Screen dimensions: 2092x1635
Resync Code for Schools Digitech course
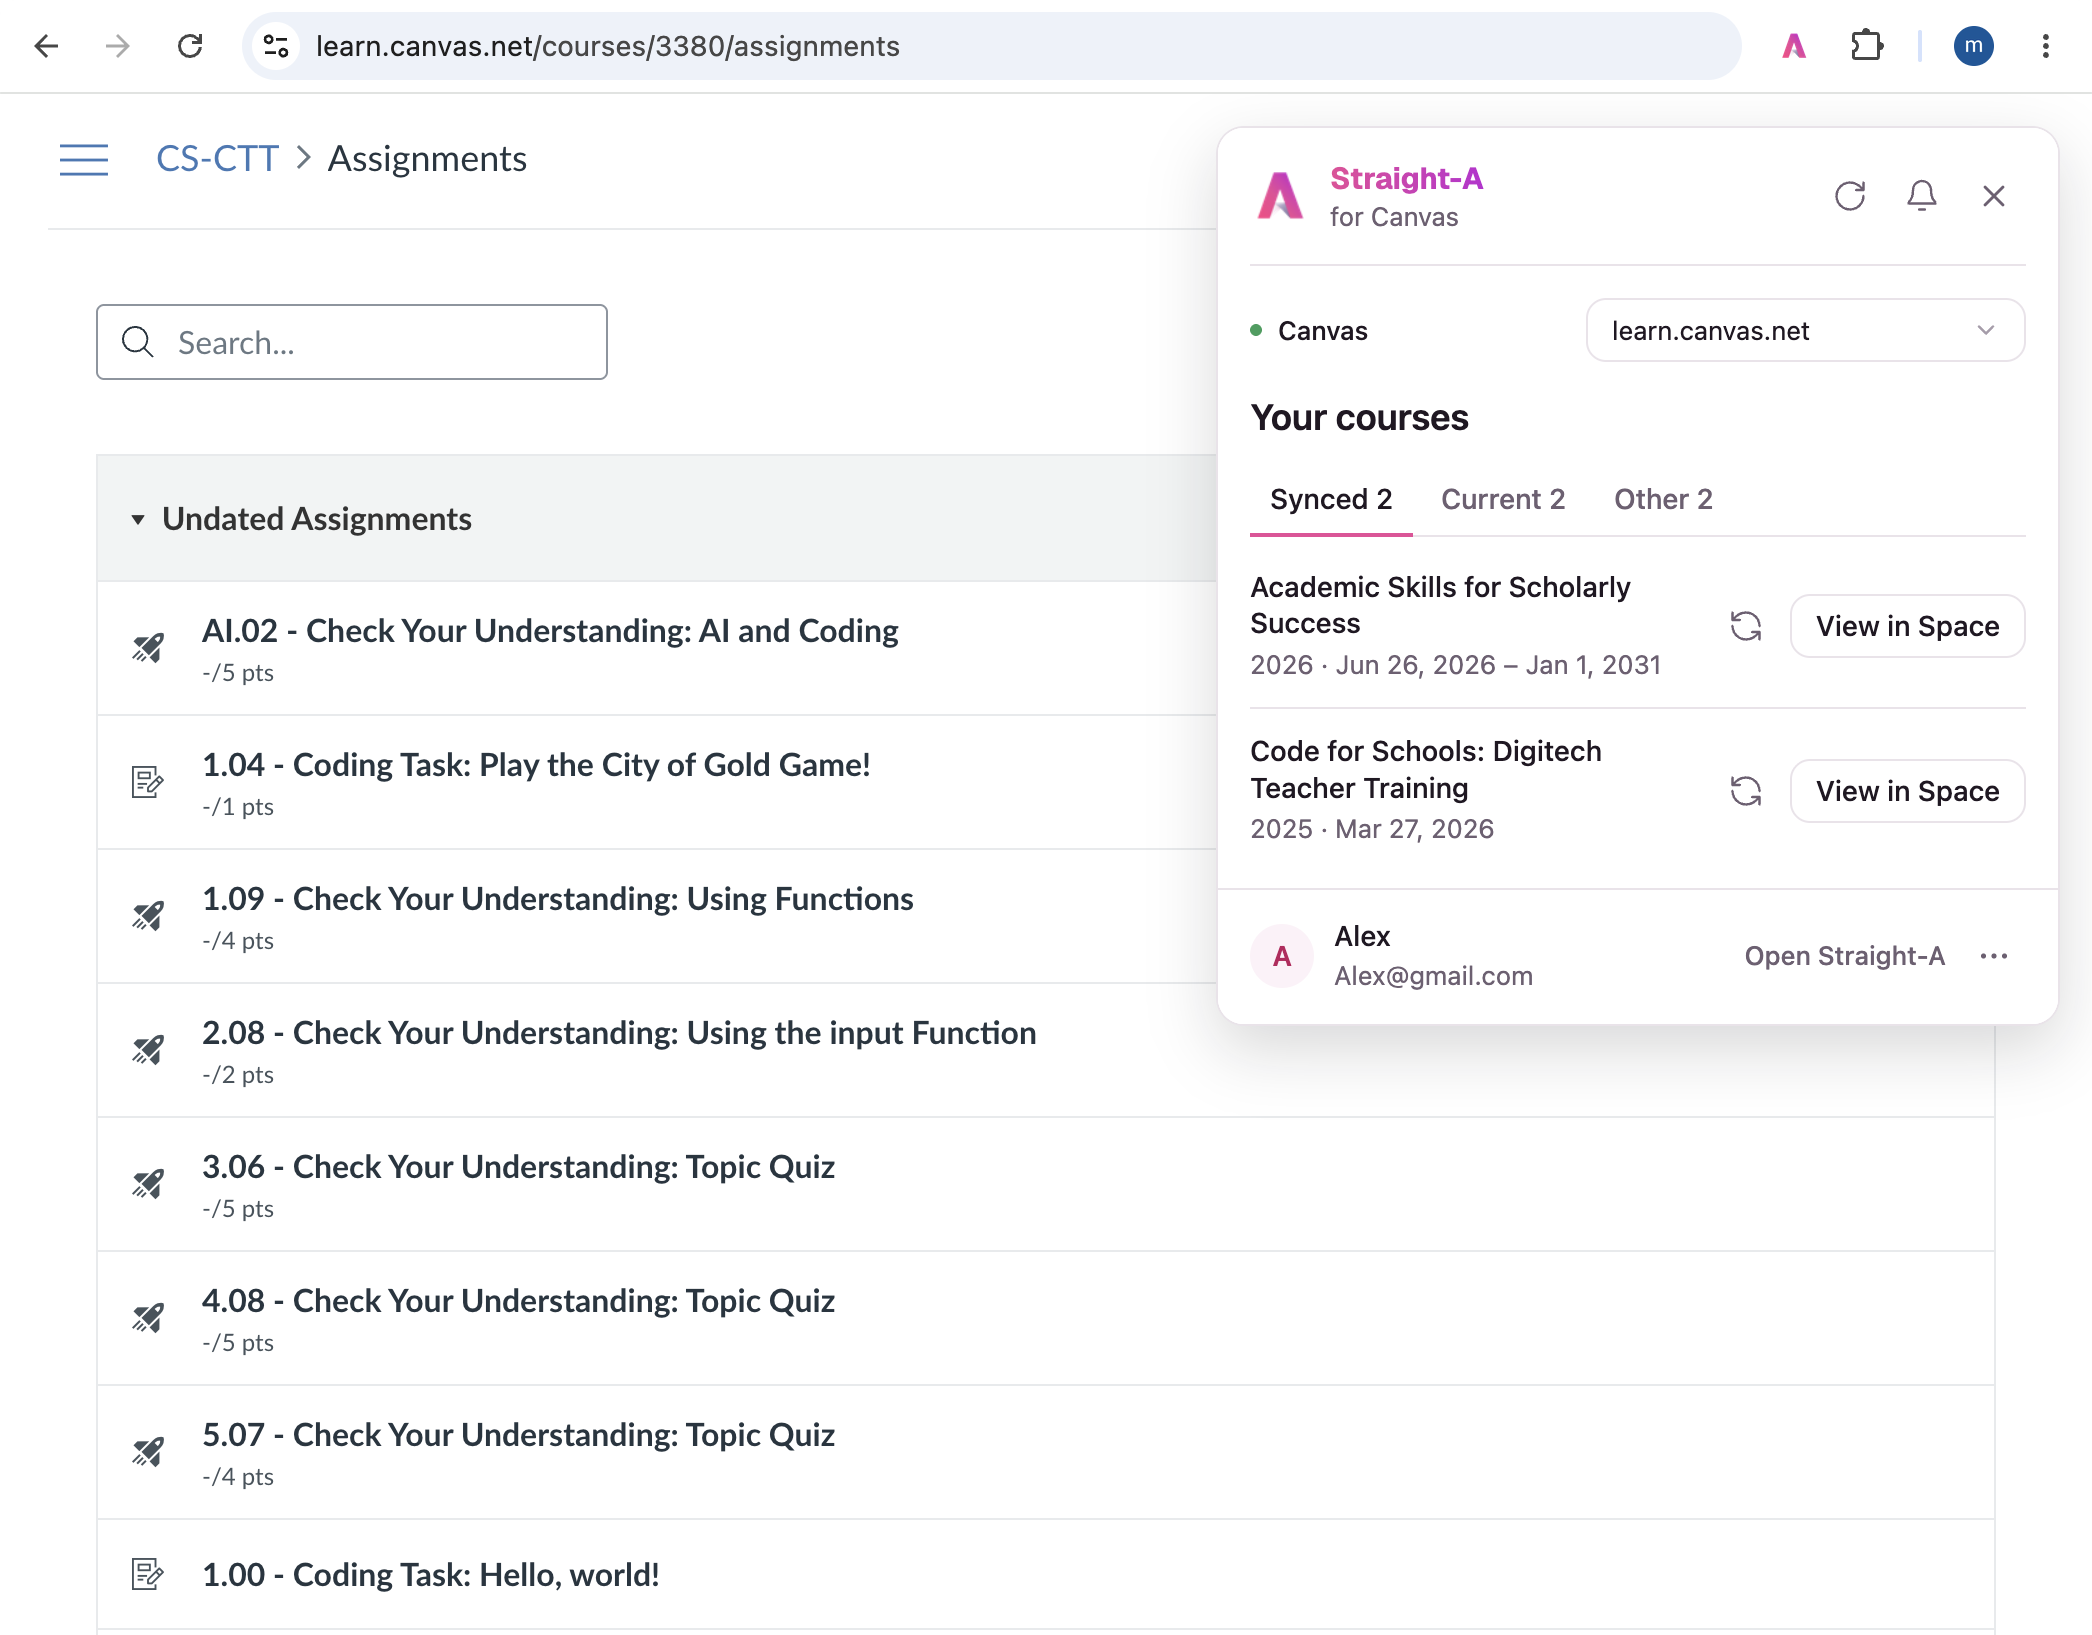[1746, 791]
